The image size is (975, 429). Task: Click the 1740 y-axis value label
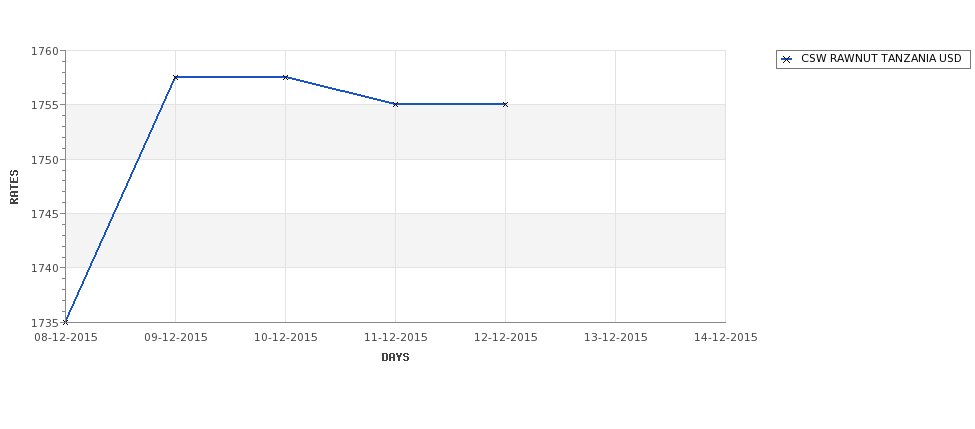click(45, 268)
